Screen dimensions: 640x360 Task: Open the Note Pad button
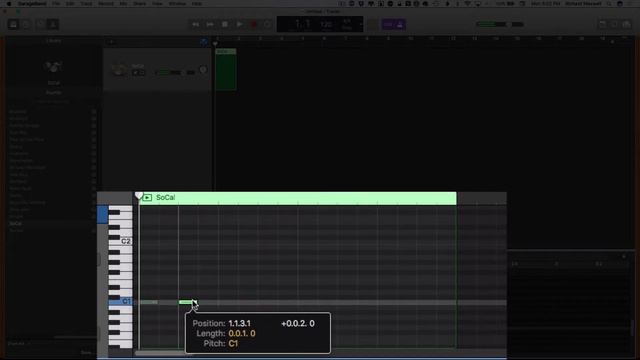(x=602, y=24)
